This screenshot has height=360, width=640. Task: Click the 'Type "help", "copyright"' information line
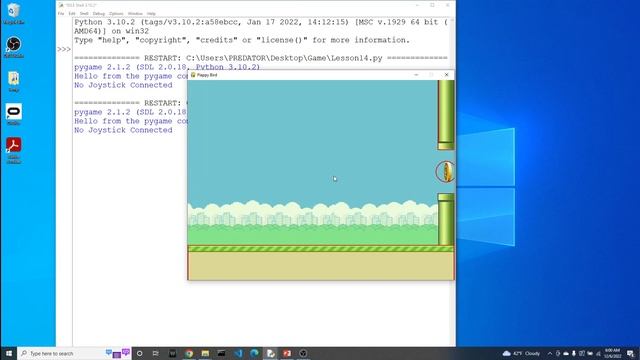tap(242, 40)
